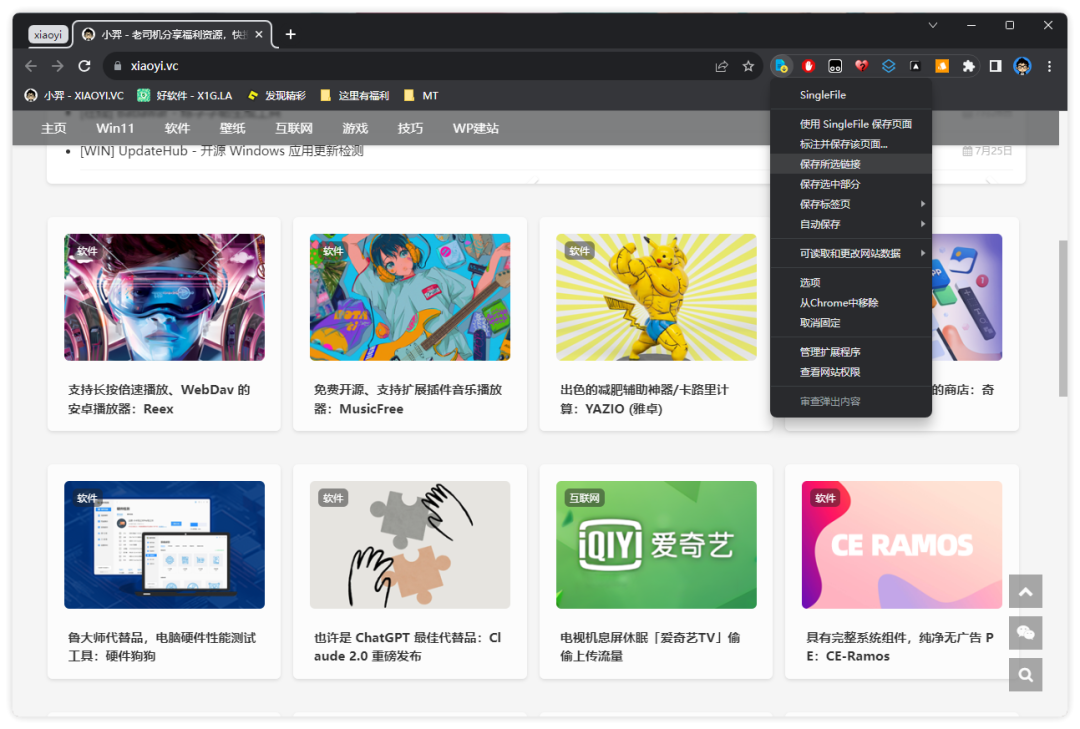Click the dark letter-A extension icon

(x=915, y=66)
